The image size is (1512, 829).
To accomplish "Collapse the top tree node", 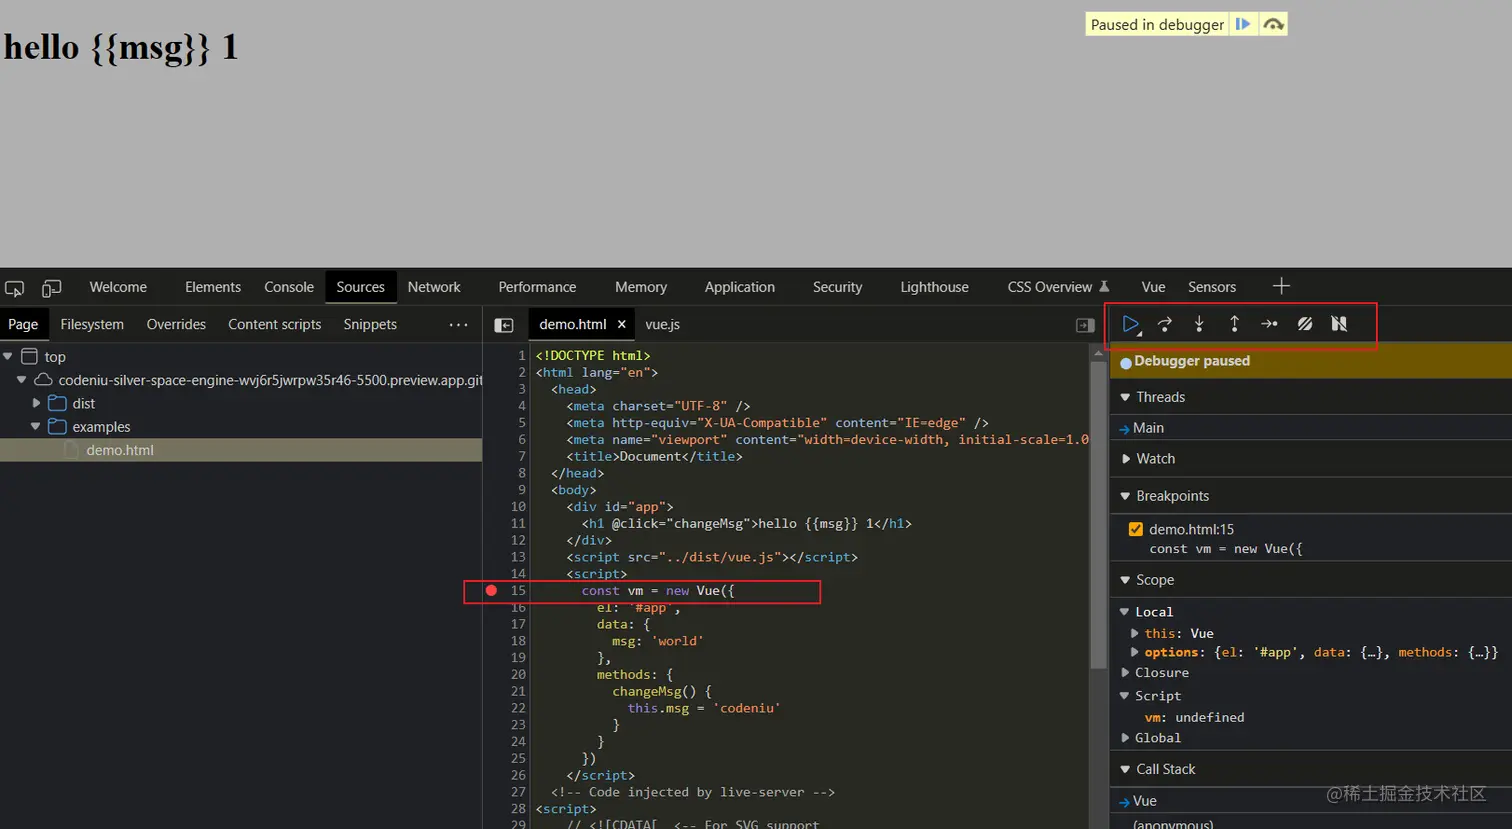I will pos(8,357).
